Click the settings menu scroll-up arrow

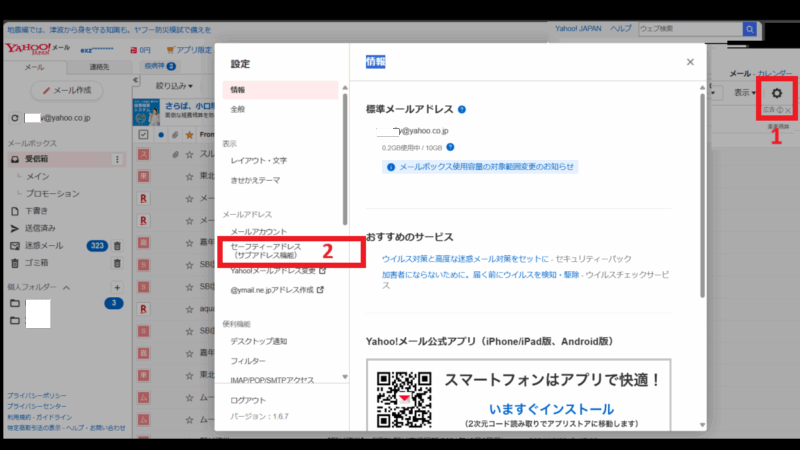click(x=345, y=88)
